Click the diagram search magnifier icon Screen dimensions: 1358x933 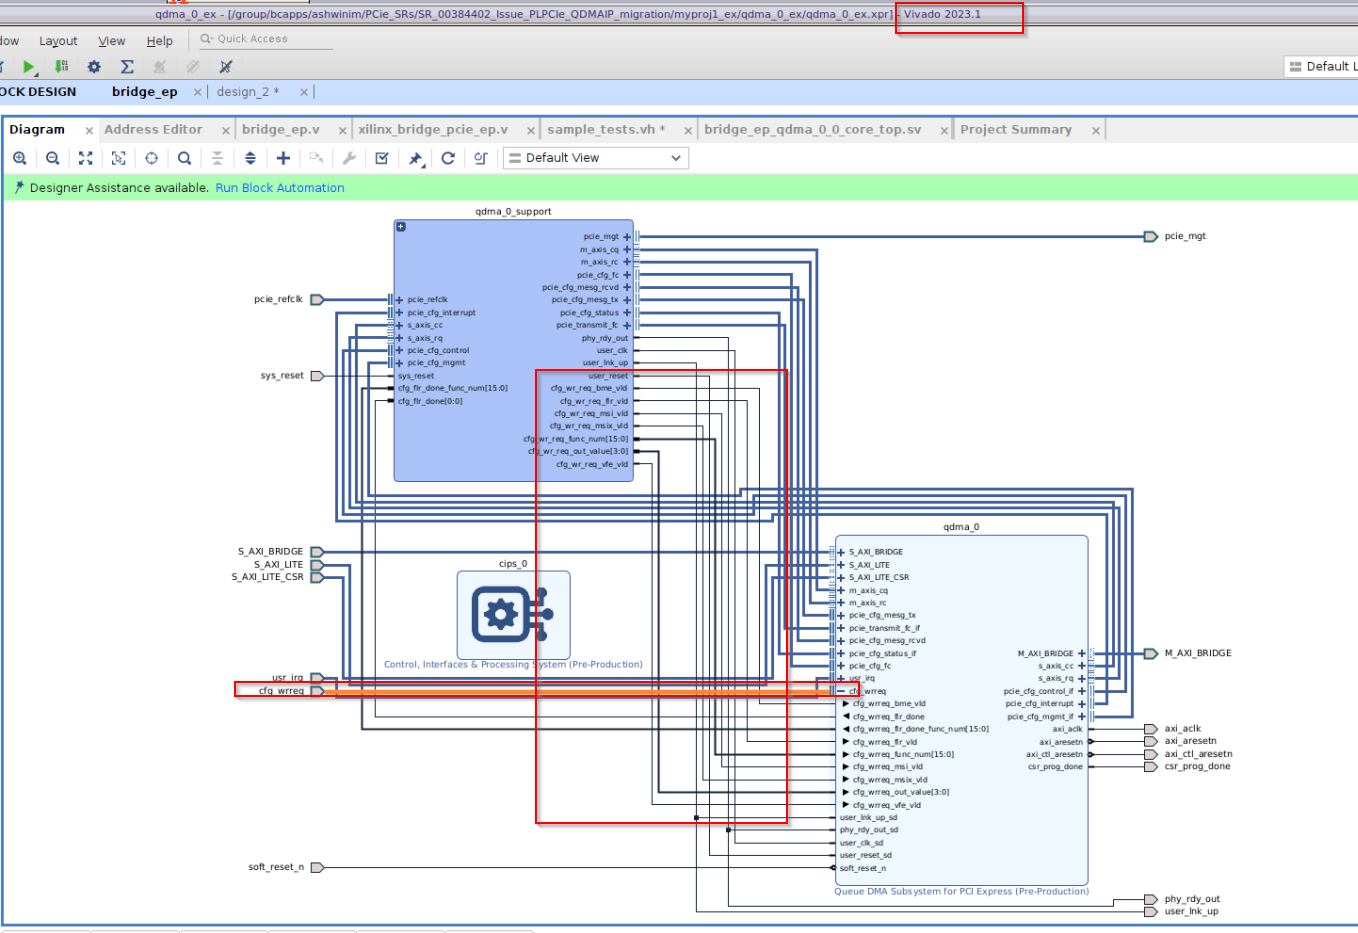pos(185,158)
